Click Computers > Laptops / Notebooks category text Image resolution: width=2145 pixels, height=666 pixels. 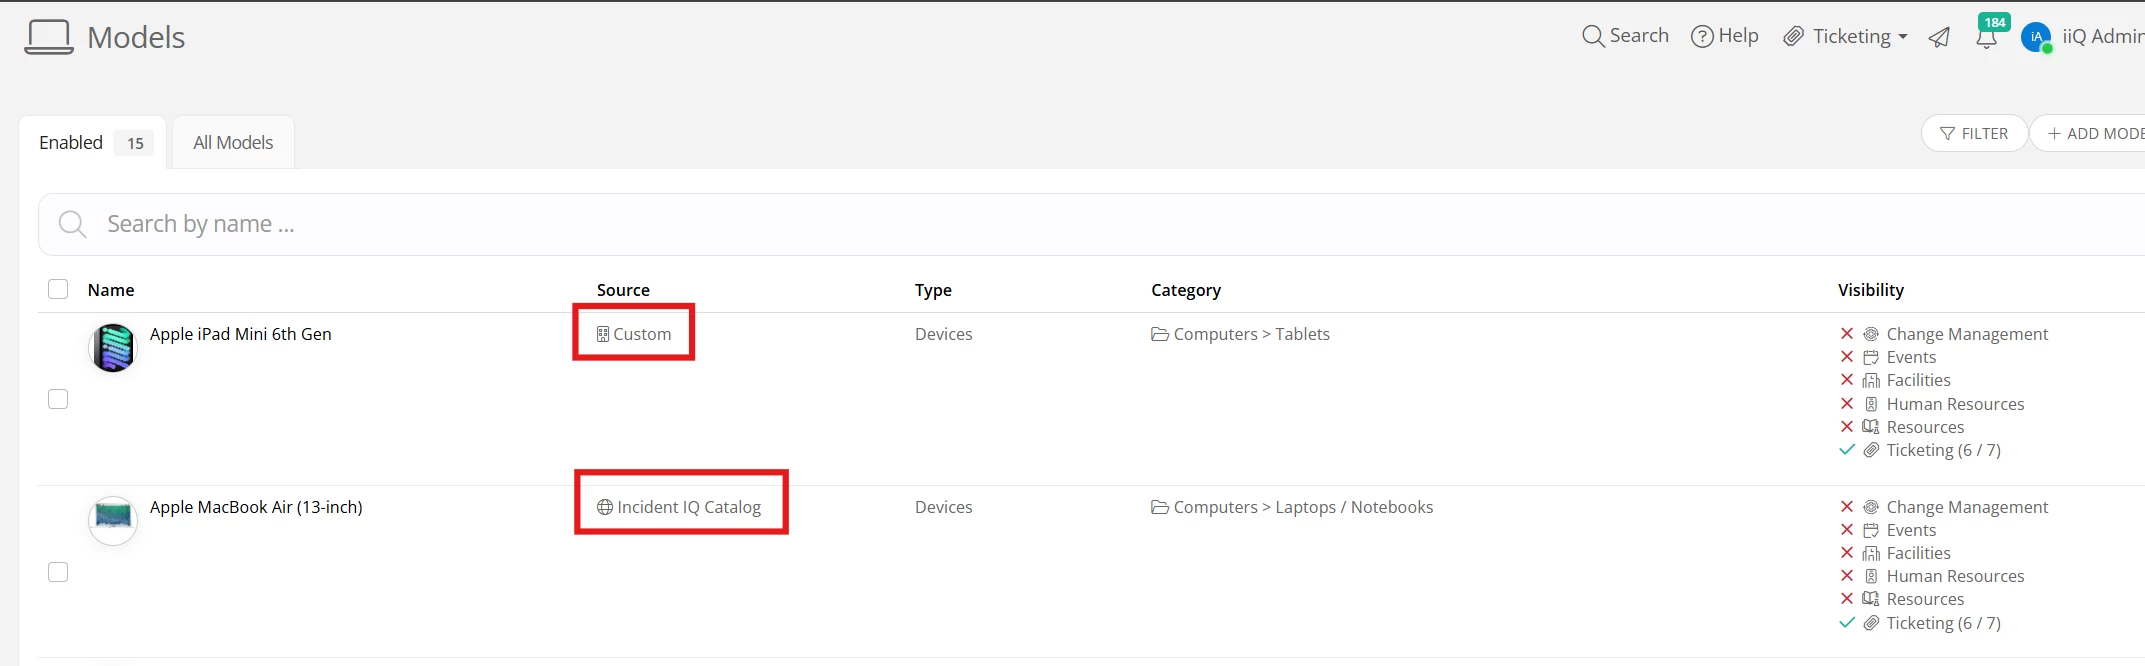[1303, 507]
